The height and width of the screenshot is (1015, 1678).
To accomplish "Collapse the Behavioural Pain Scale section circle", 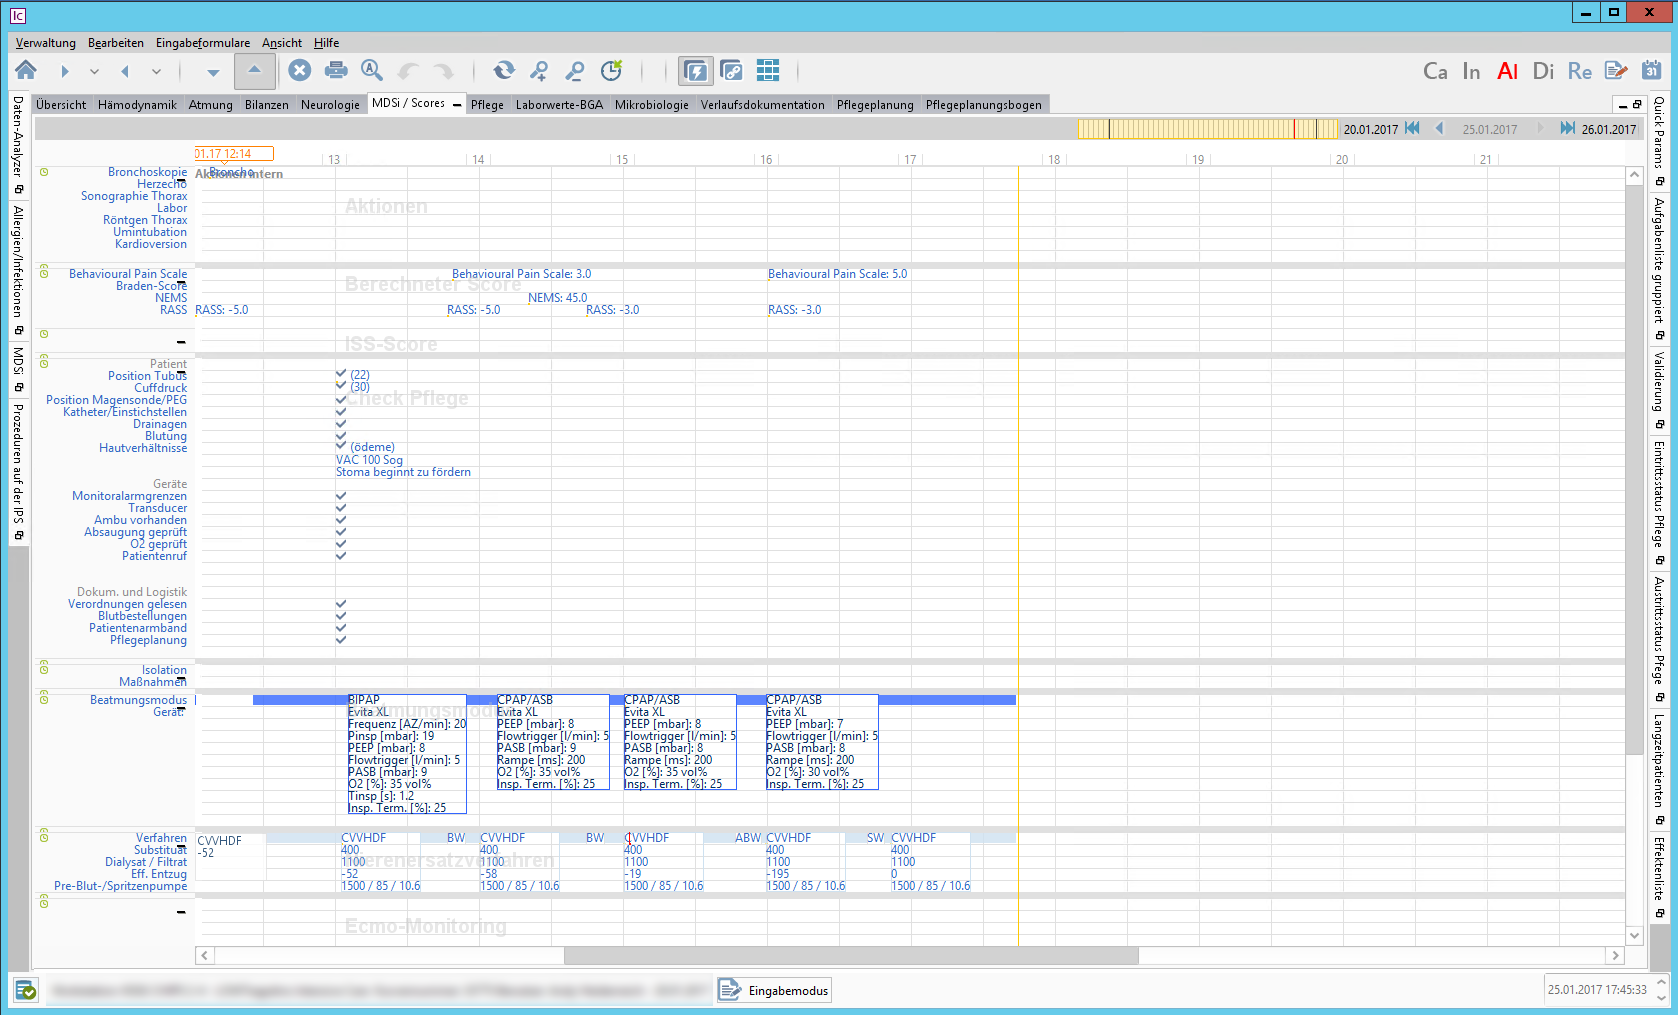I will (44, 270).
